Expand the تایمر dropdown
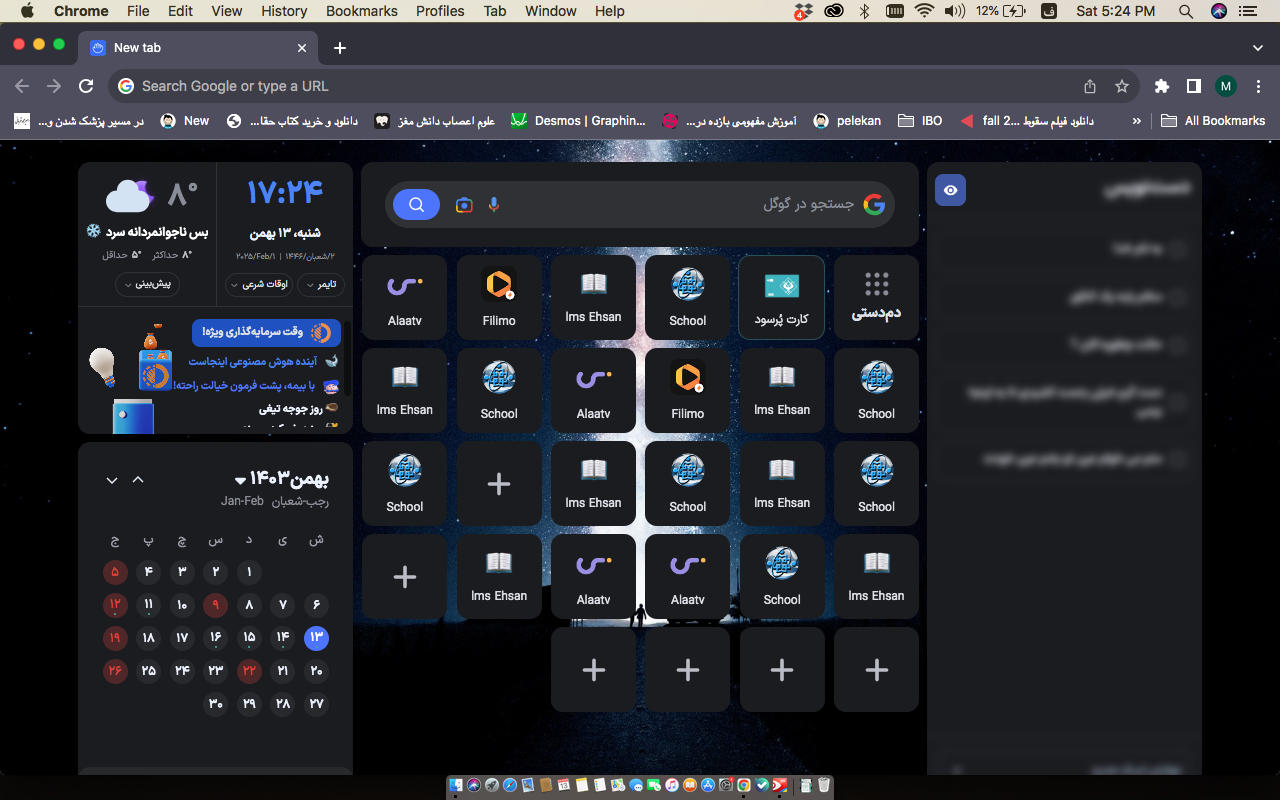 [x=322, y=285]
